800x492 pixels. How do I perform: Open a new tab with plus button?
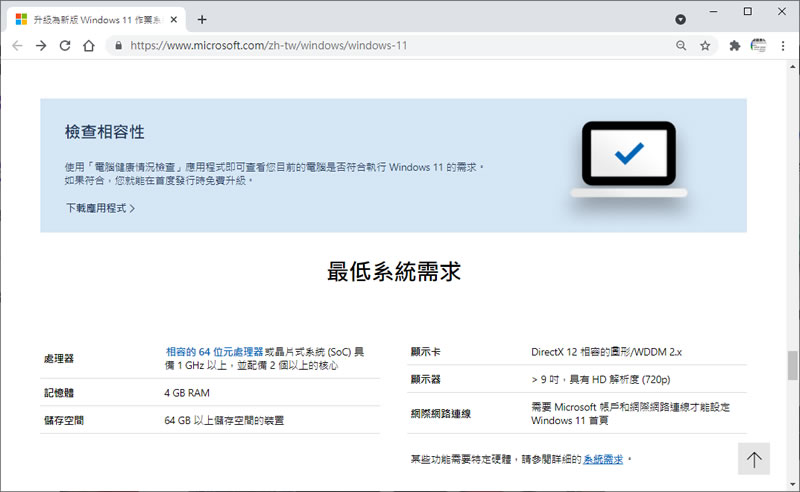pyautogui.click(x=202, y=19)
